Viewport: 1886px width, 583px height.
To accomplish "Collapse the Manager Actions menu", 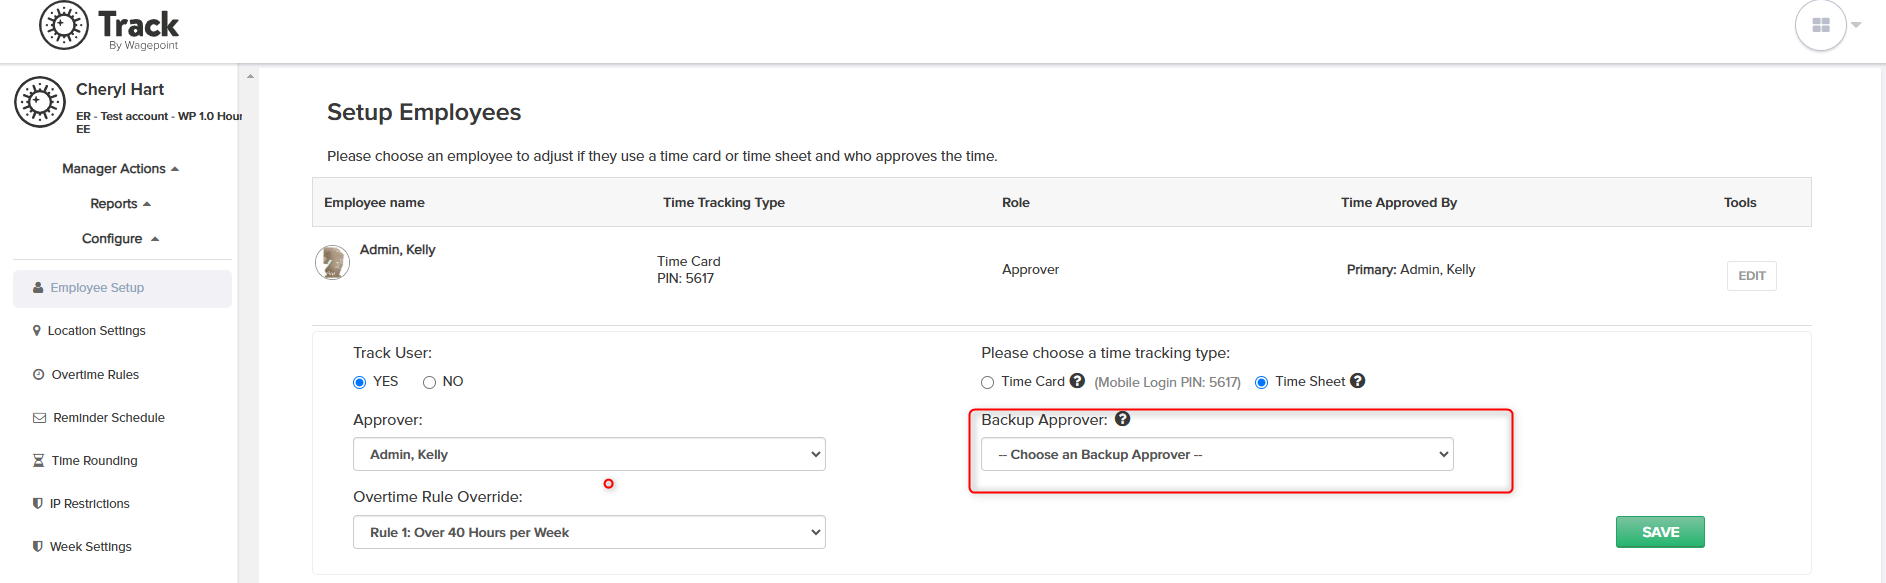I will tap(120, 169).
